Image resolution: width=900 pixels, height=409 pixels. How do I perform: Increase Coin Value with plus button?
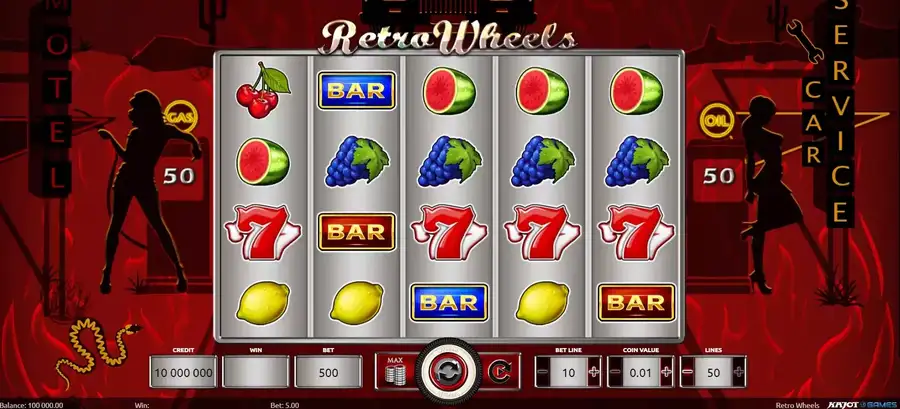click(x=666, y=372)
